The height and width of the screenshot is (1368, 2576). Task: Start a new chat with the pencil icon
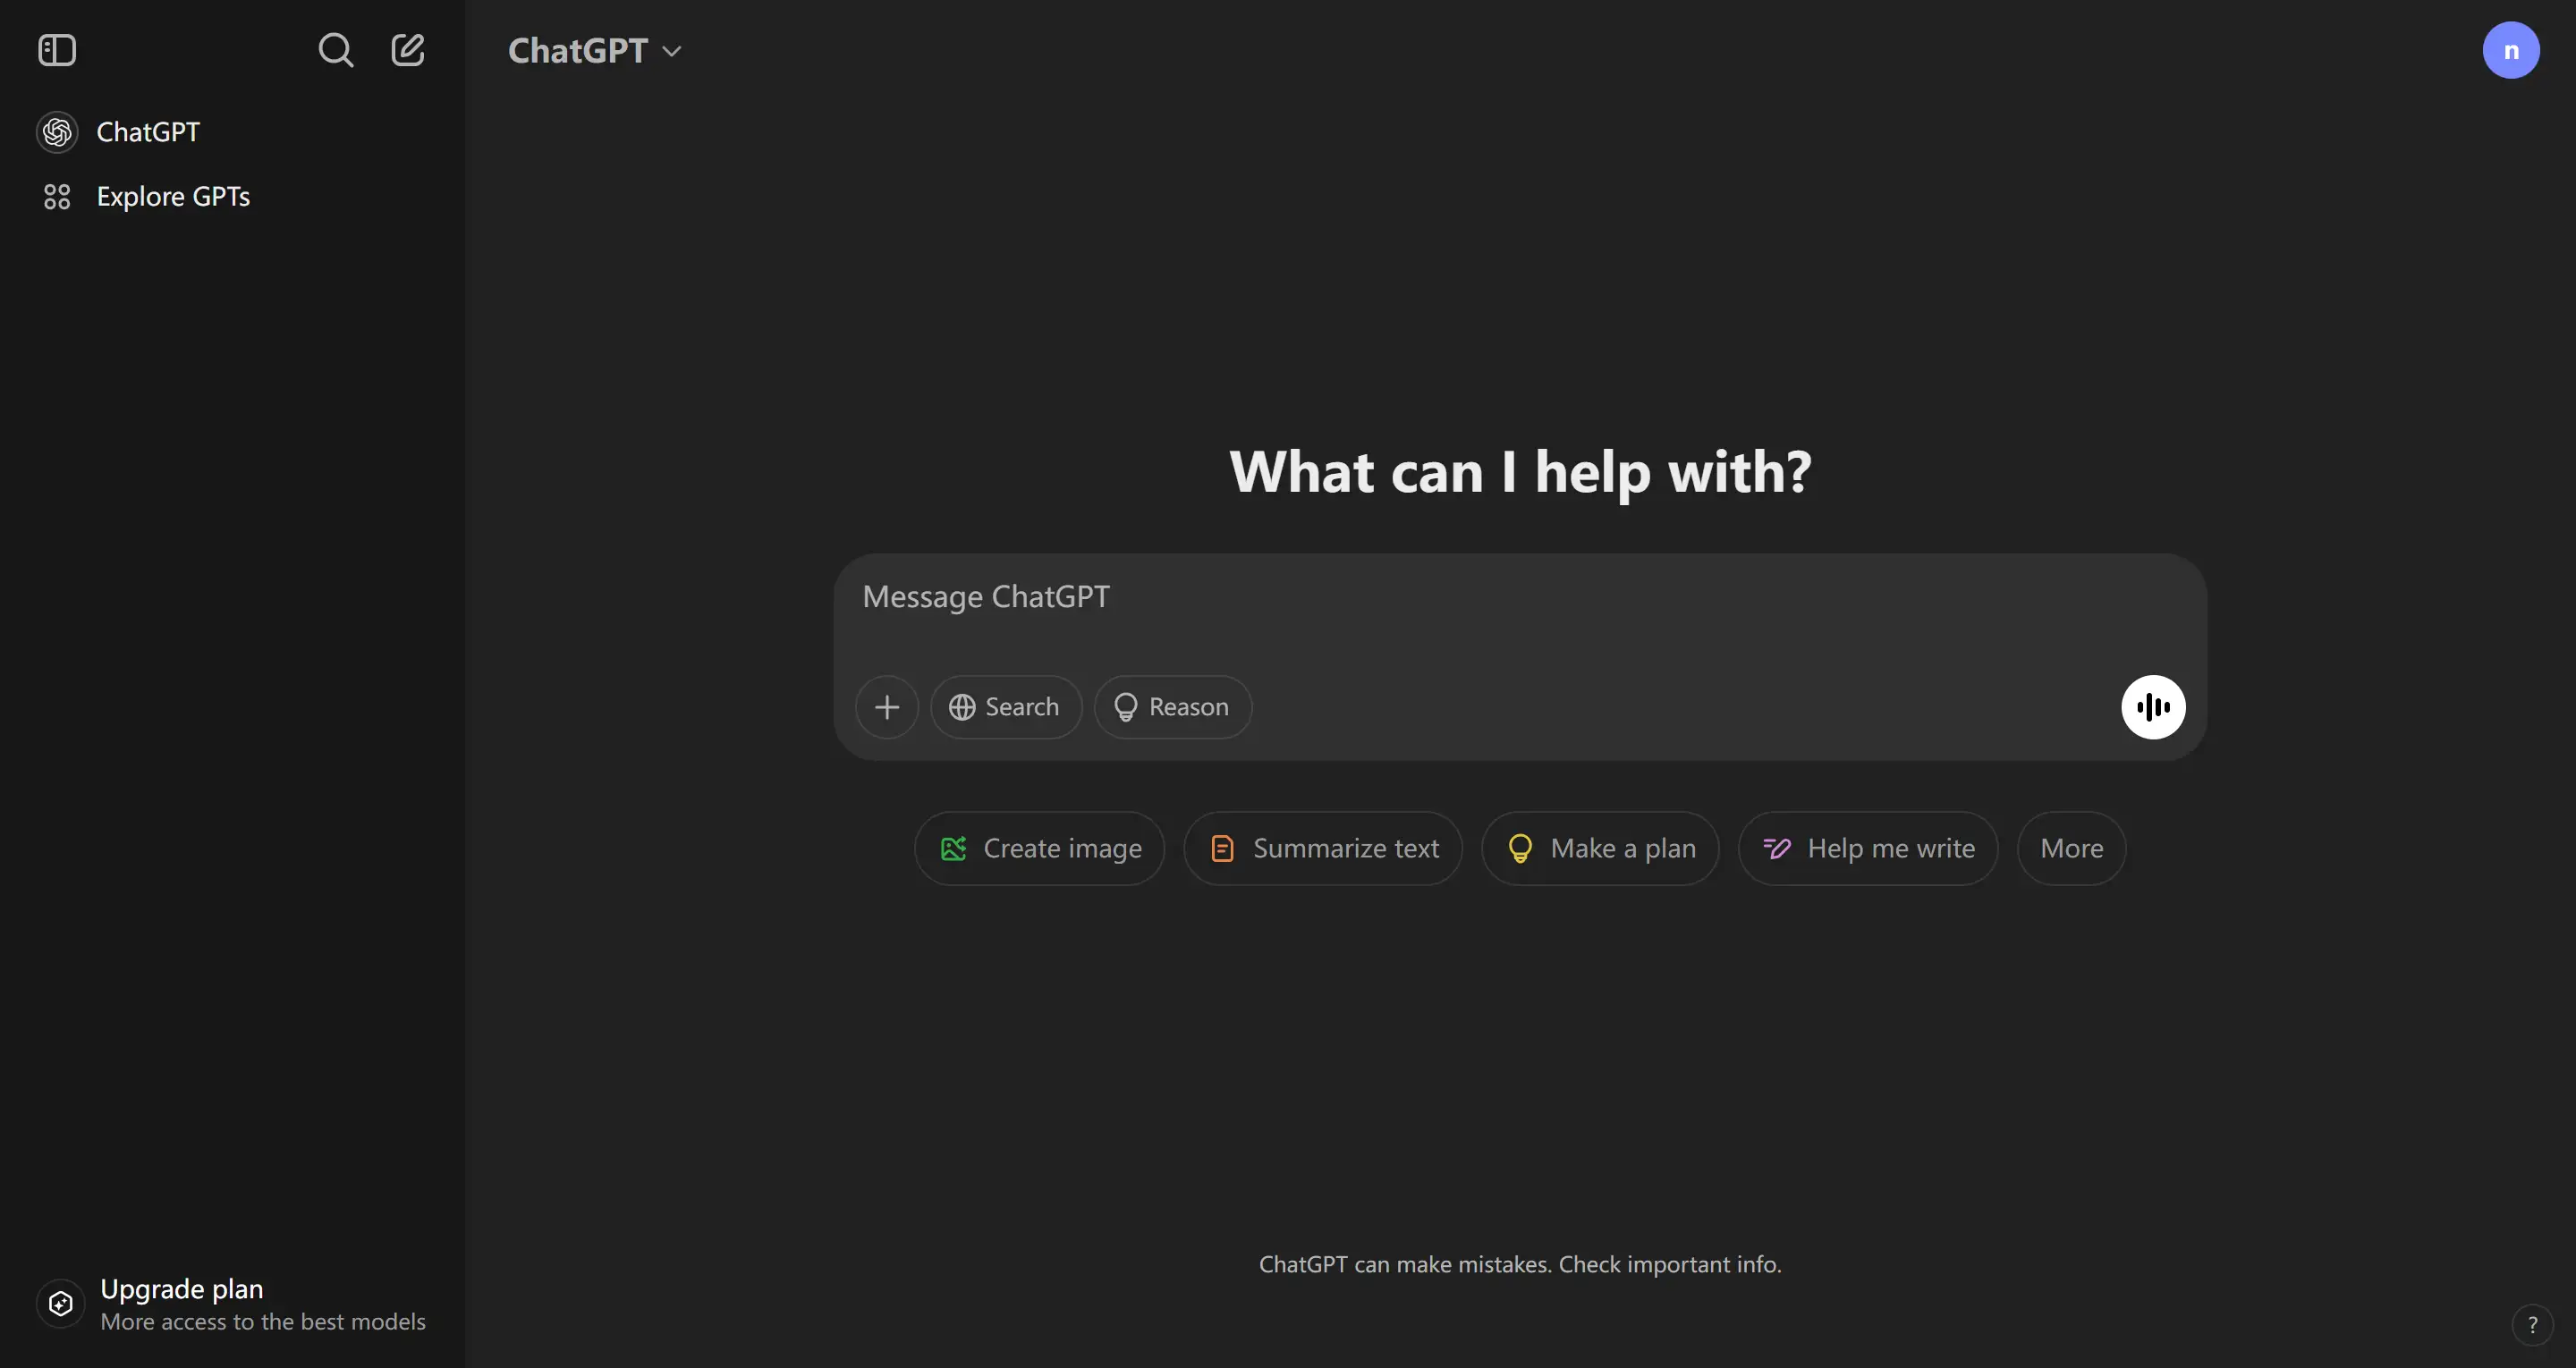[408, 50]
